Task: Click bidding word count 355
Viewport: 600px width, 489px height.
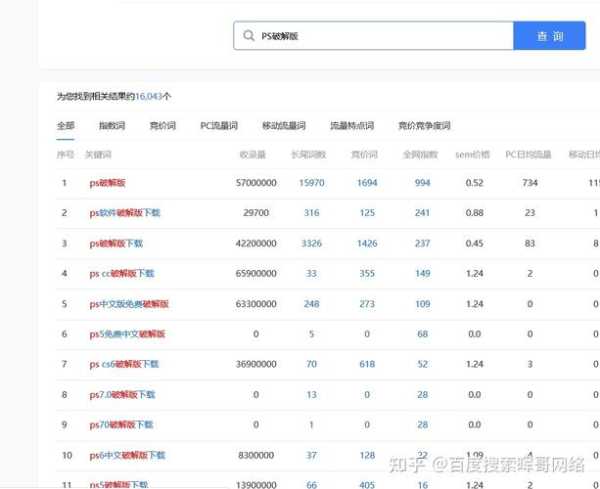Action: coord(367,274)
